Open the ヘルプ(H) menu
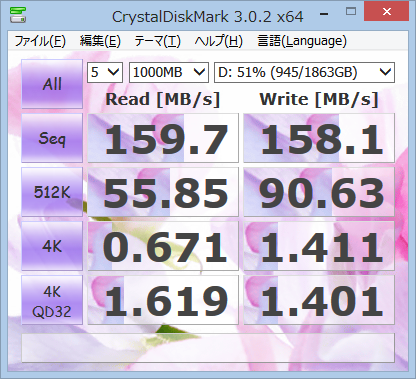This screenshot has width=416, height=379. point(219,41)
